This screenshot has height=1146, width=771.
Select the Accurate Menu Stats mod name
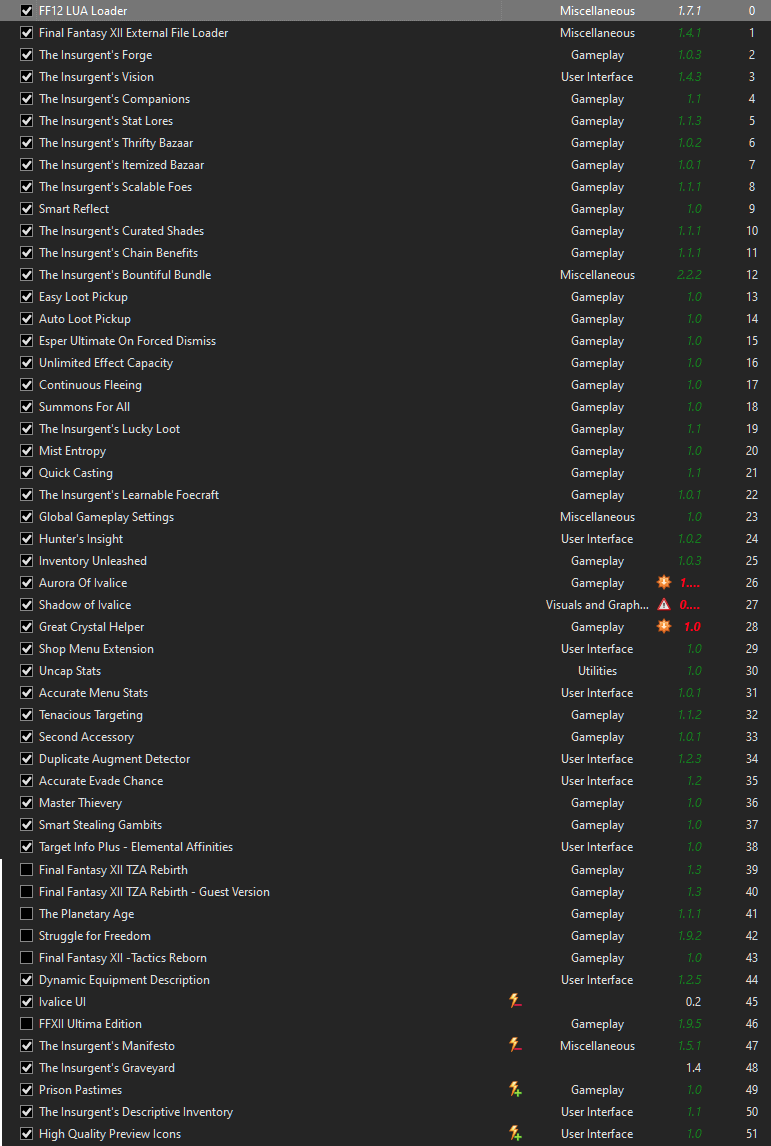pyautogui.click(x=94, y=693)
